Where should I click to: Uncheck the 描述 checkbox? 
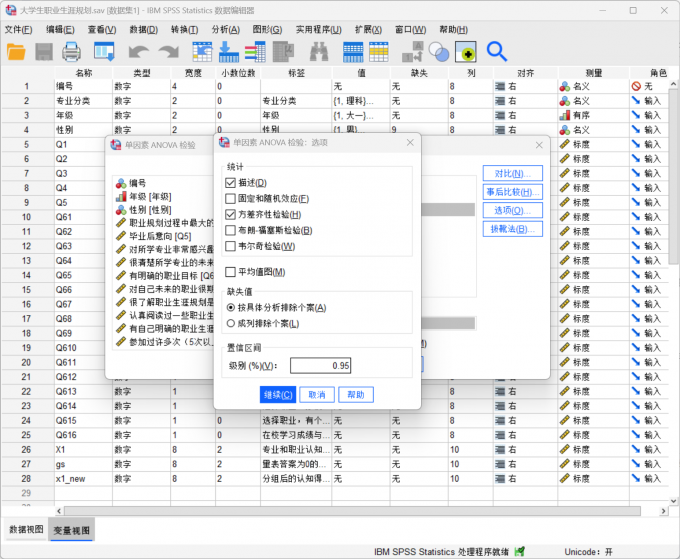click(x=231, y=183)
